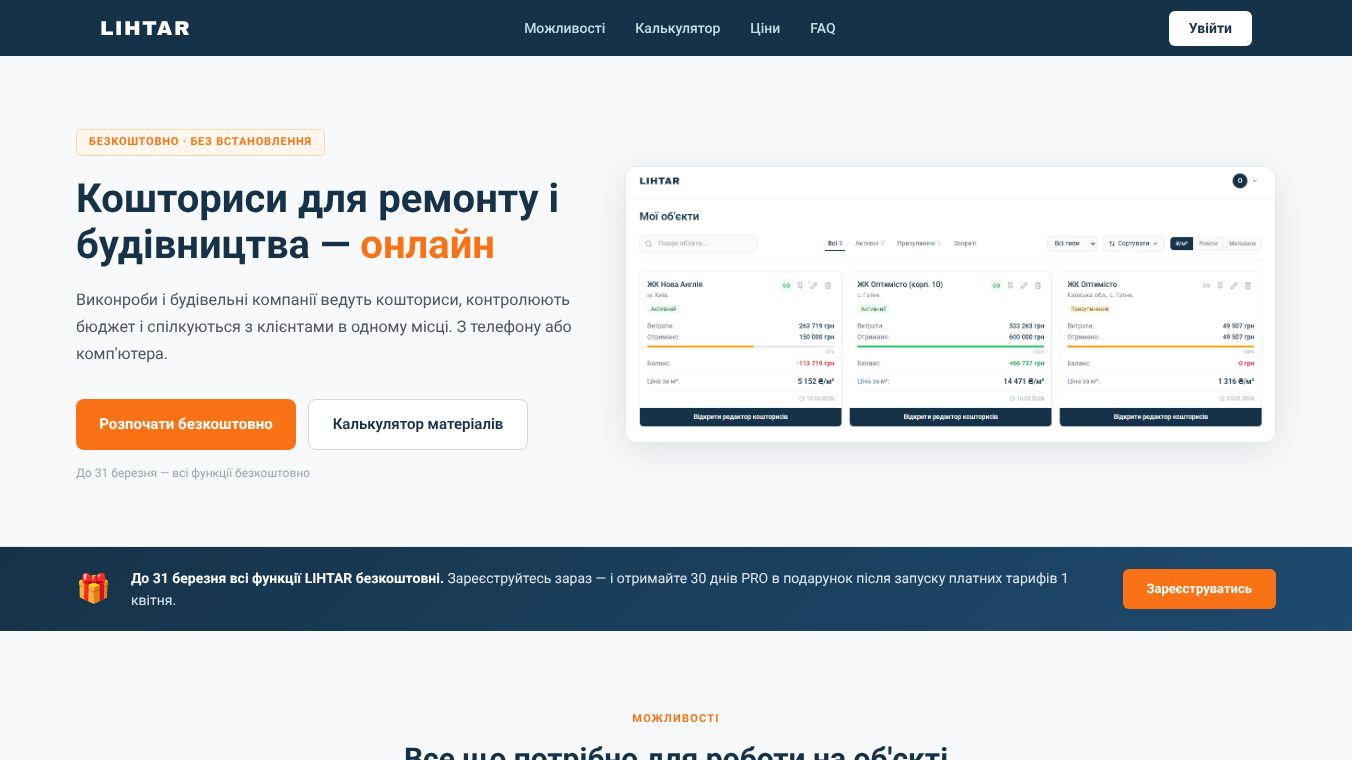Image resolution: width=1352 pixels, height=760 pixels.
Task: Go to Ціни in the top navigation
Action: [x=765, y=28]
